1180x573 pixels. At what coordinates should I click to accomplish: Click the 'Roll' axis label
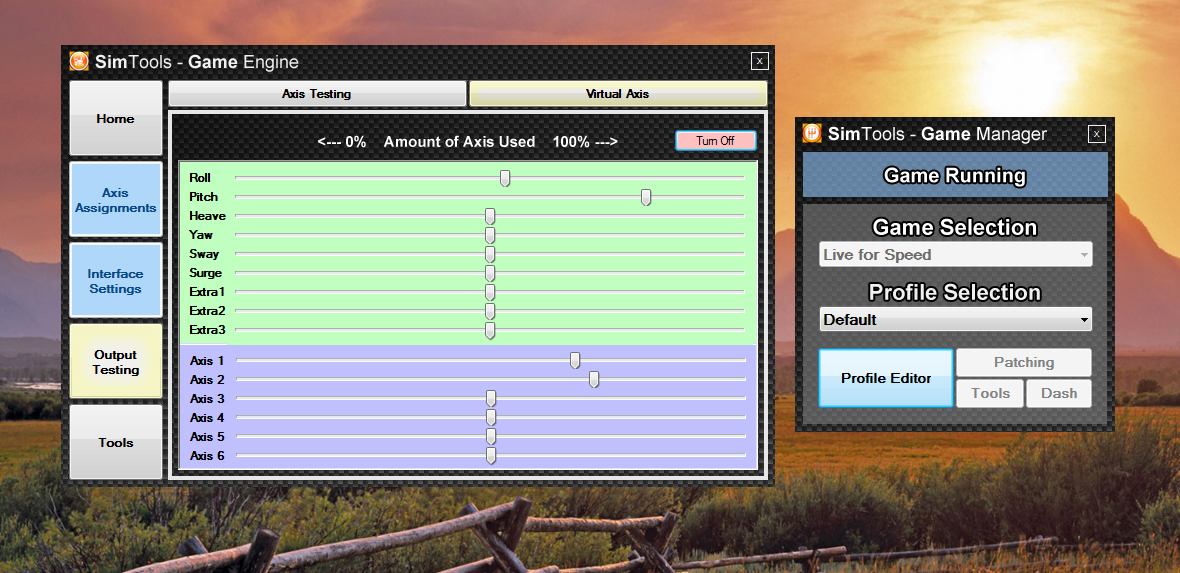(200, 178)
